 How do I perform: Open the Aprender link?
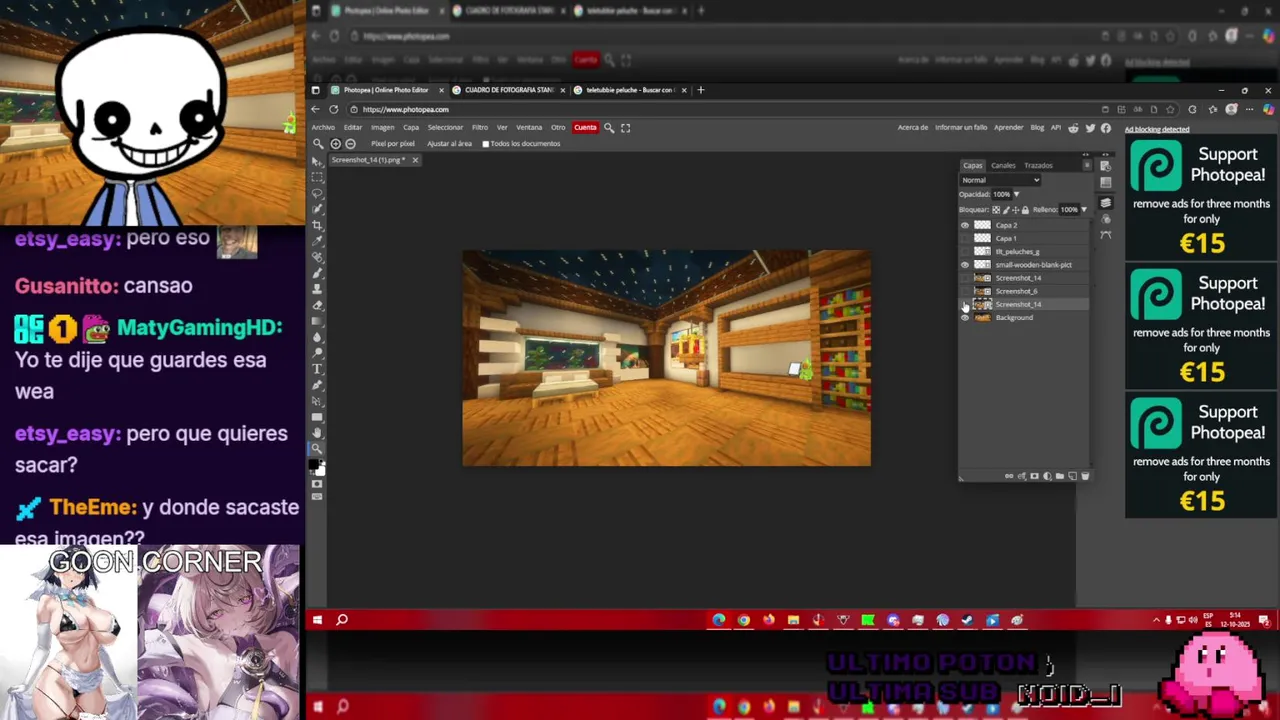(x=1009, y=127)
